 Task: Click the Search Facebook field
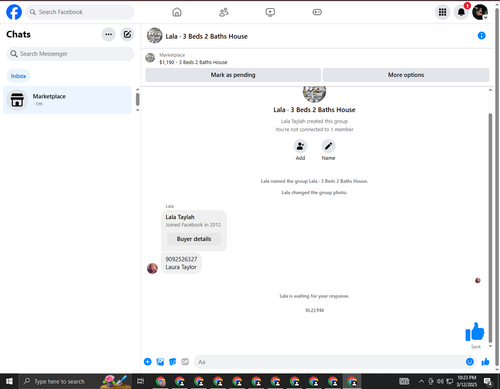(80, 12)
